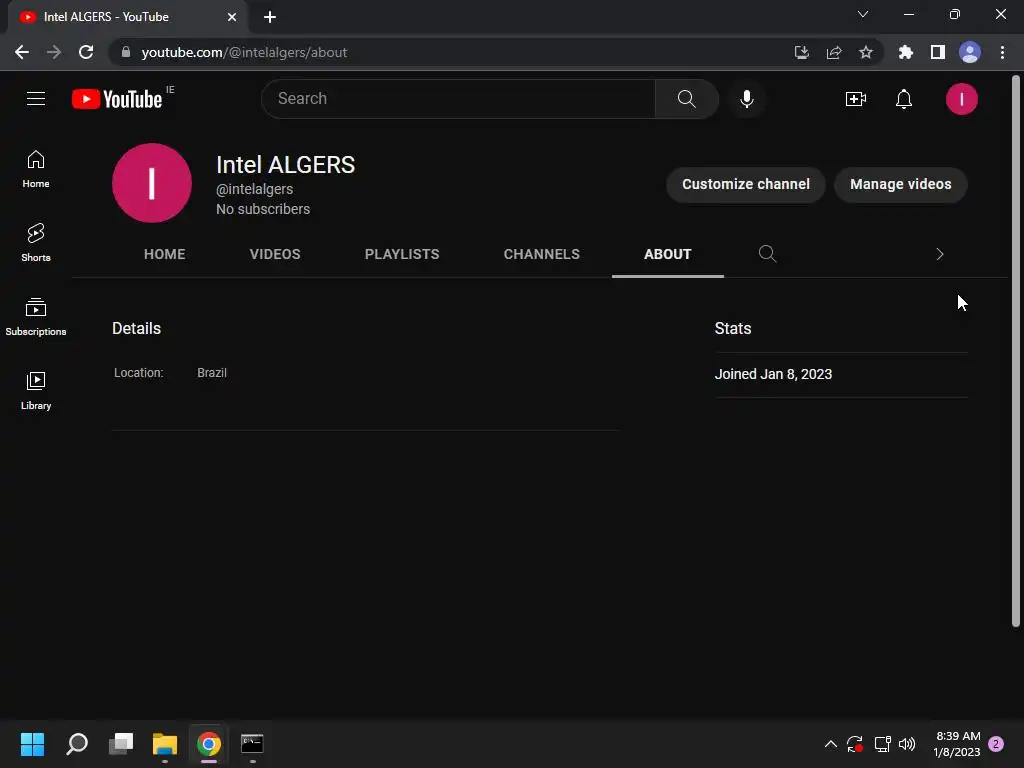Select the ABOUT channel tab
The image size is (1024, 768).
pyautogui.click(x=667, y=254)
